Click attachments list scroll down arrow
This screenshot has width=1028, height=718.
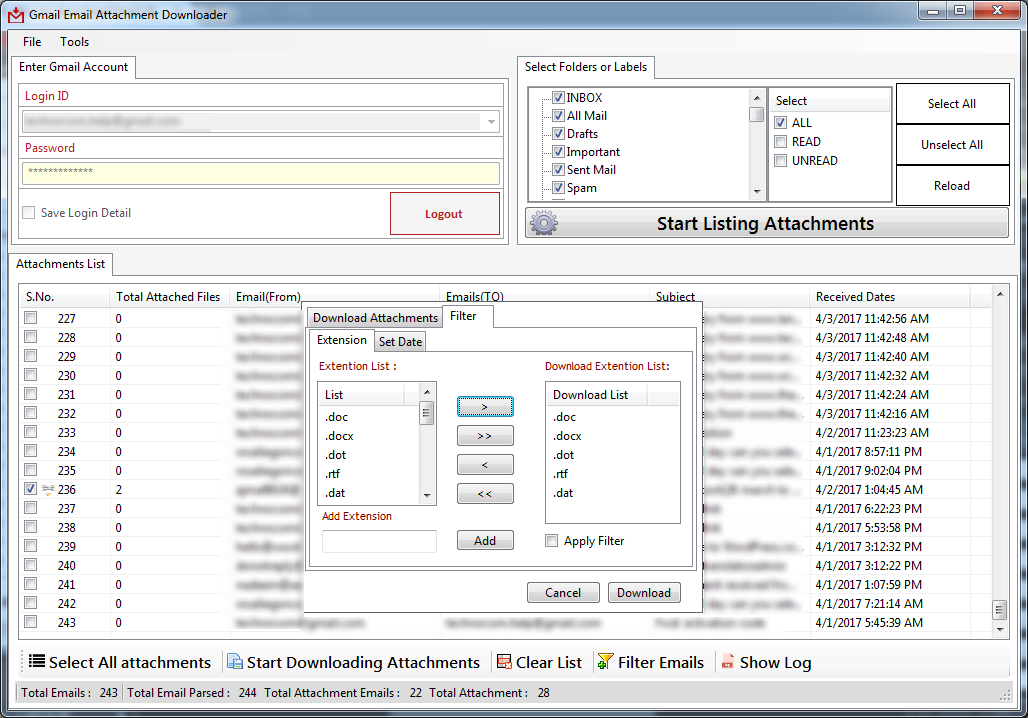[1000, 629]
